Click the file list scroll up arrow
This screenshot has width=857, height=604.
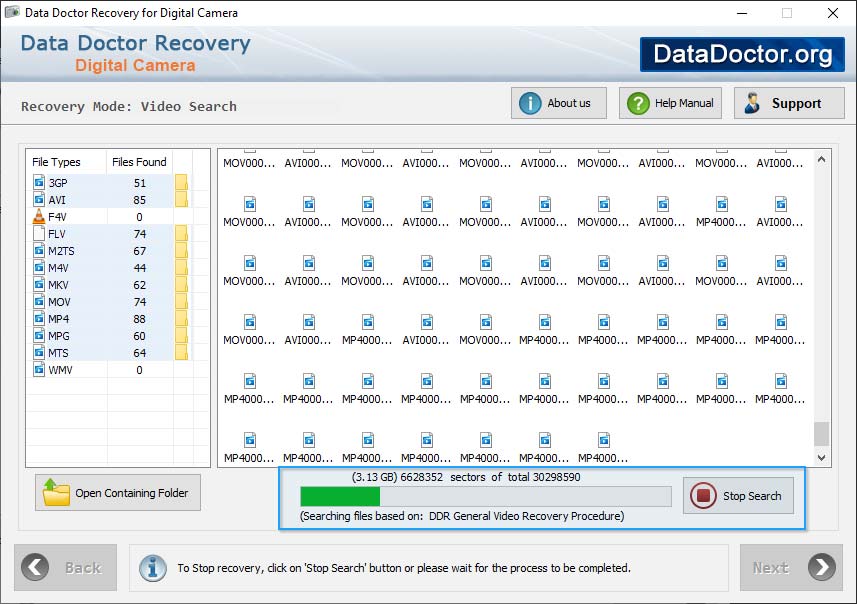[821, 159]
